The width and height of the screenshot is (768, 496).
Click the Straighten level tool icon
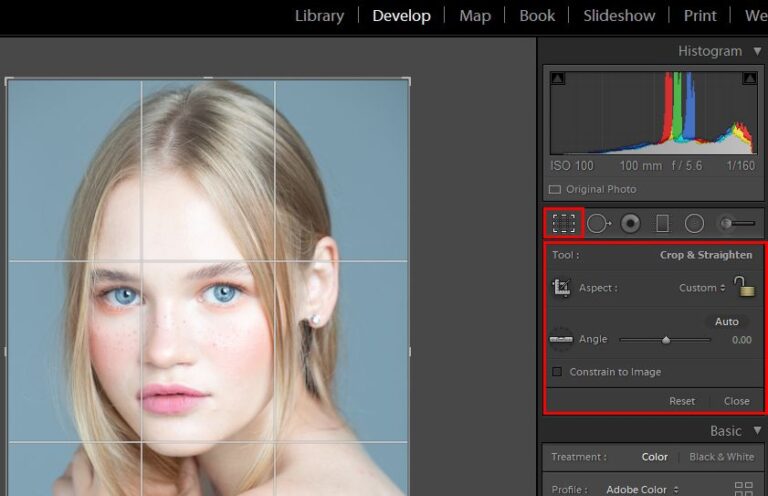561,340
